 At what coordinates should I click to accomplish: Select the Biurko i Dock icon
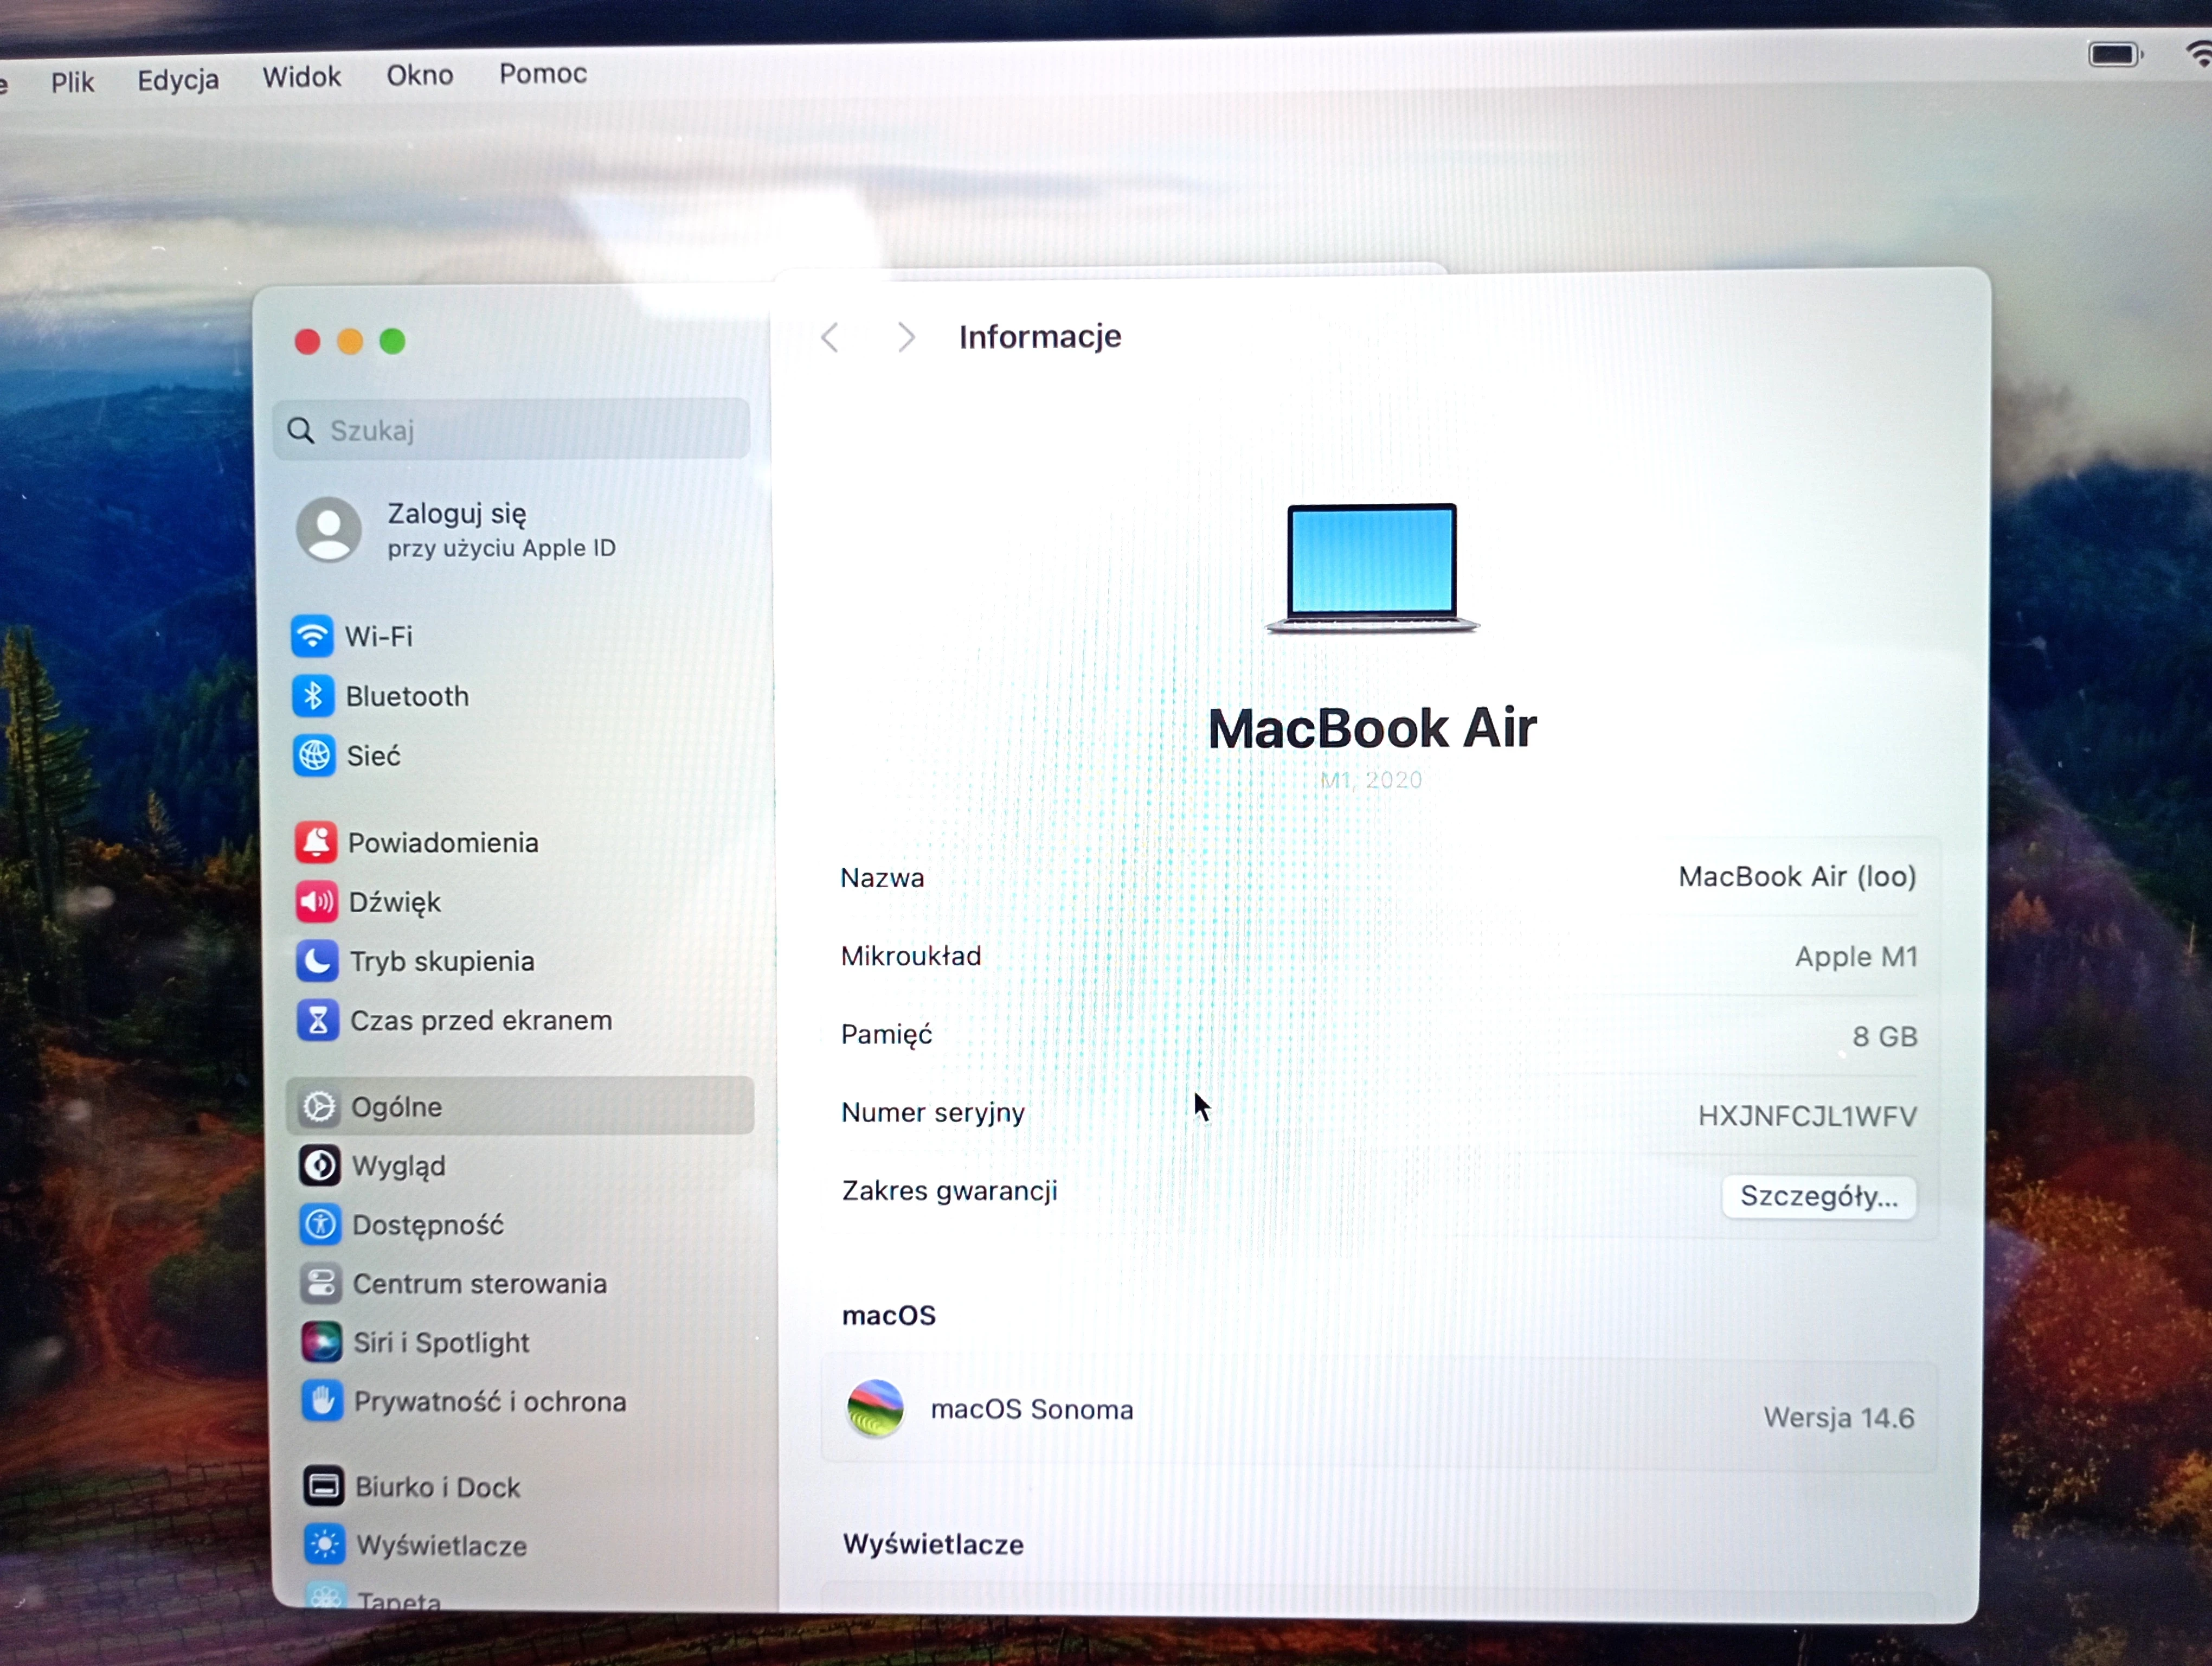324,1487
